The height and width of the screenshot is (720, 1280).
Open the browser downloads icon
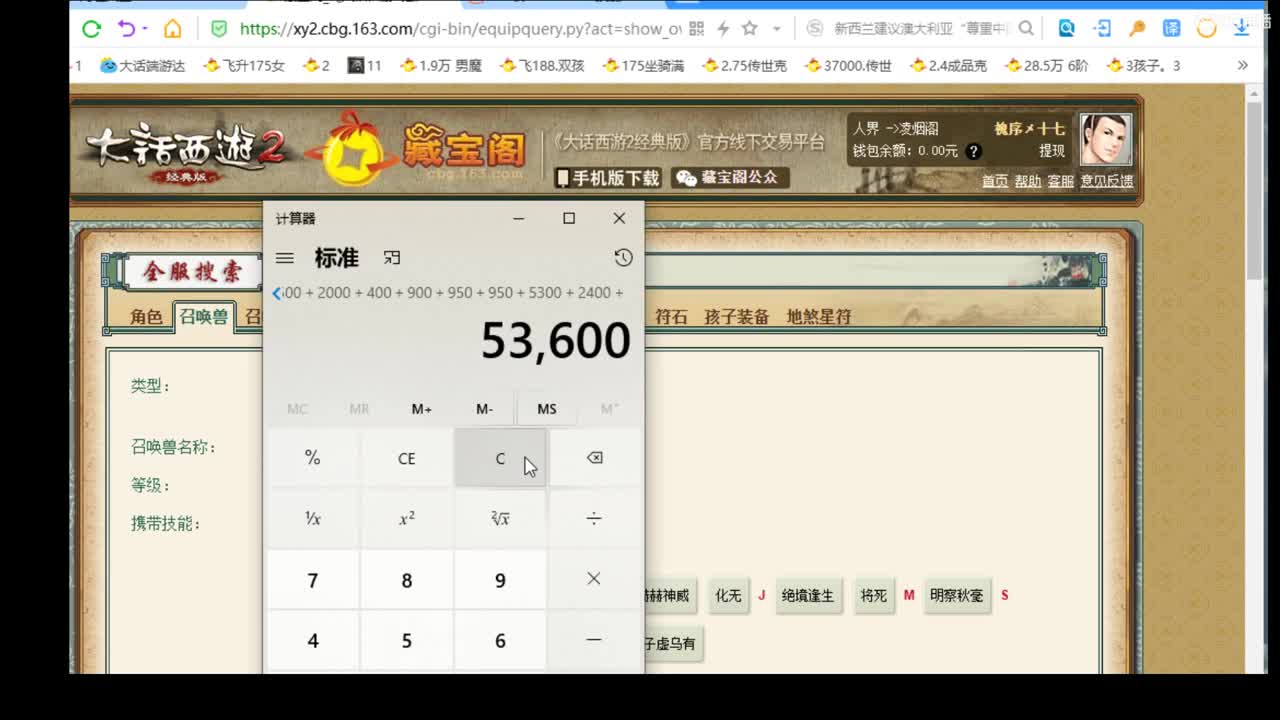coord(1242,28)
